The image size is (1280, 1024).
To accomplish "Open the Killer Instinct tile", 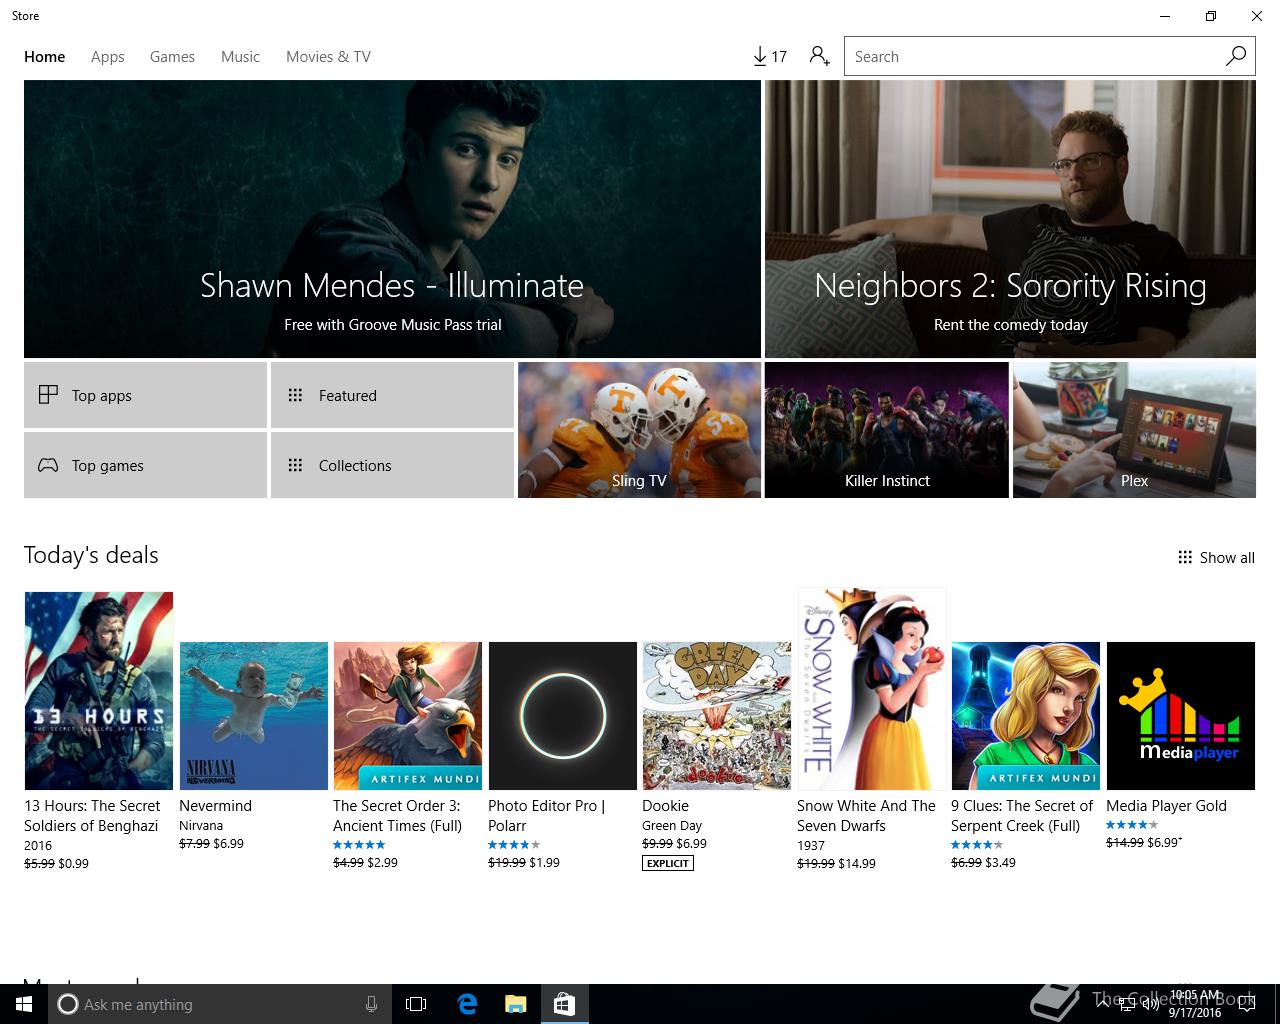I will coord(887,430).
